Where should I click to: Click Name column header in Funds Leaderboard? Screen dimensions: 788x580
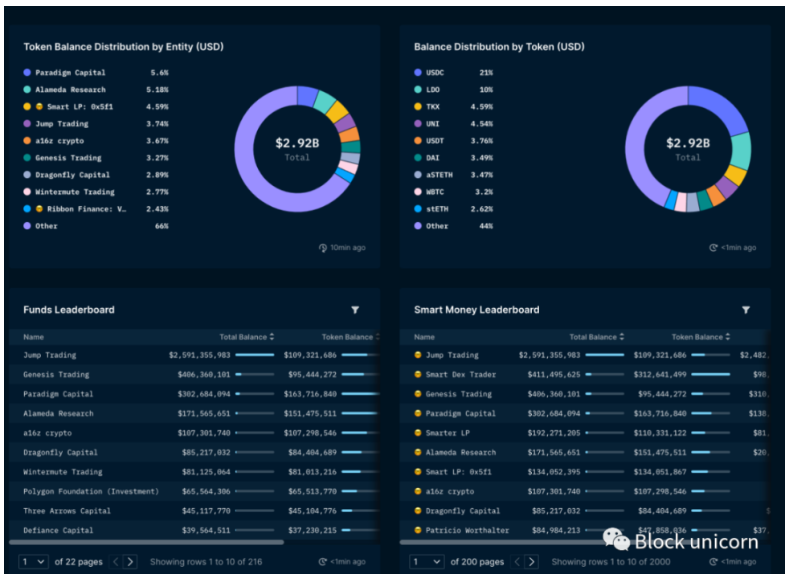pyautogui.click(x=33, y=337)
